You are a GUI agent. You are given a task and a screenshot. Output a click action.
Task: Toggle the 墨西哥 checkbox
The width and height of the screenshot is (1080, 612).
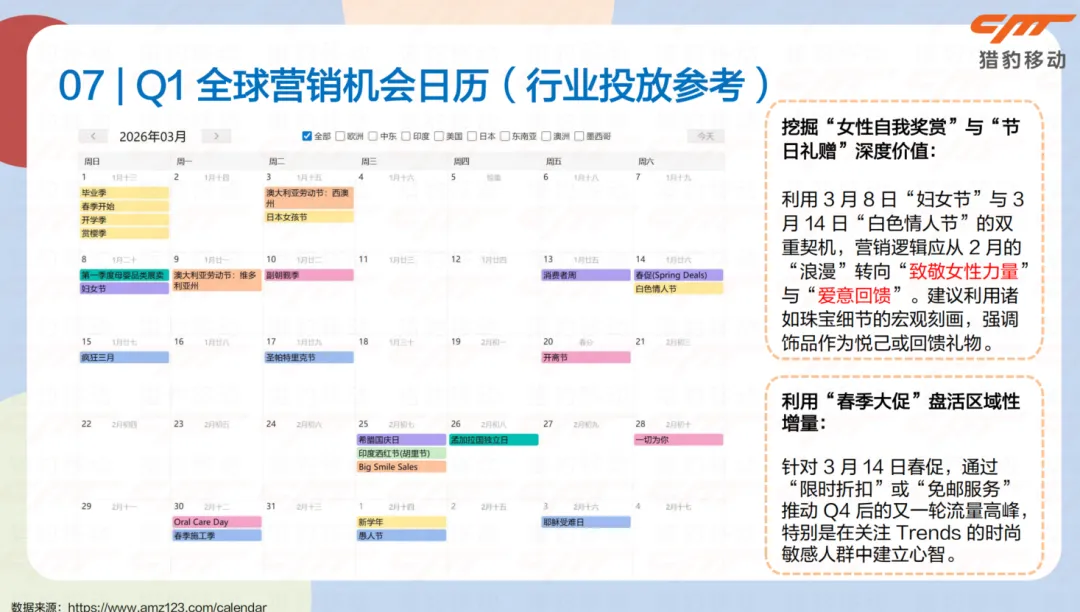579,136
